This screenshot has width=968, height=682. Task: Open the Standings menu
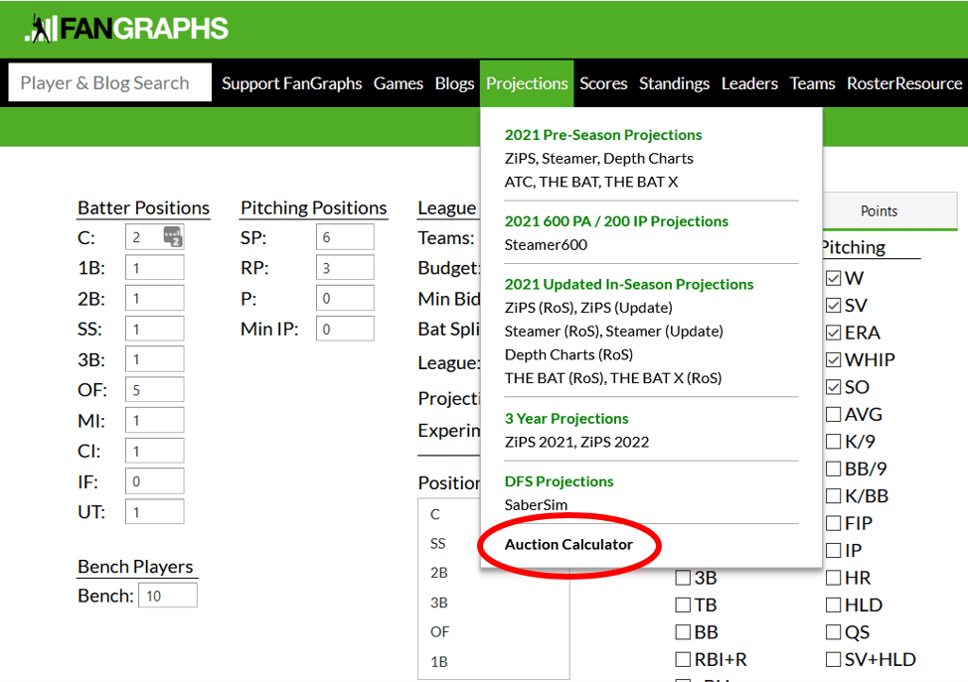click(x=674, y=84)
